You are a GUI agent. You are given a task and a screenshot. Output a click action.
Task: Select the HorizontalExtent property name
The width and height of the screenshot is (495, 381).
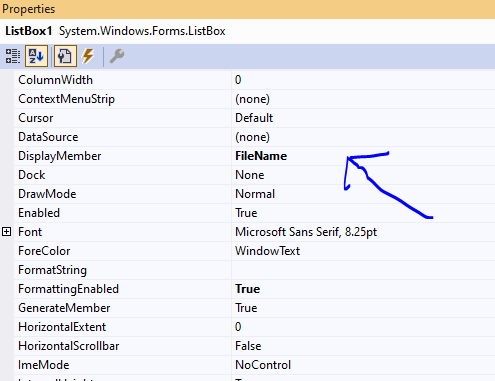click(x=62, y=327)
